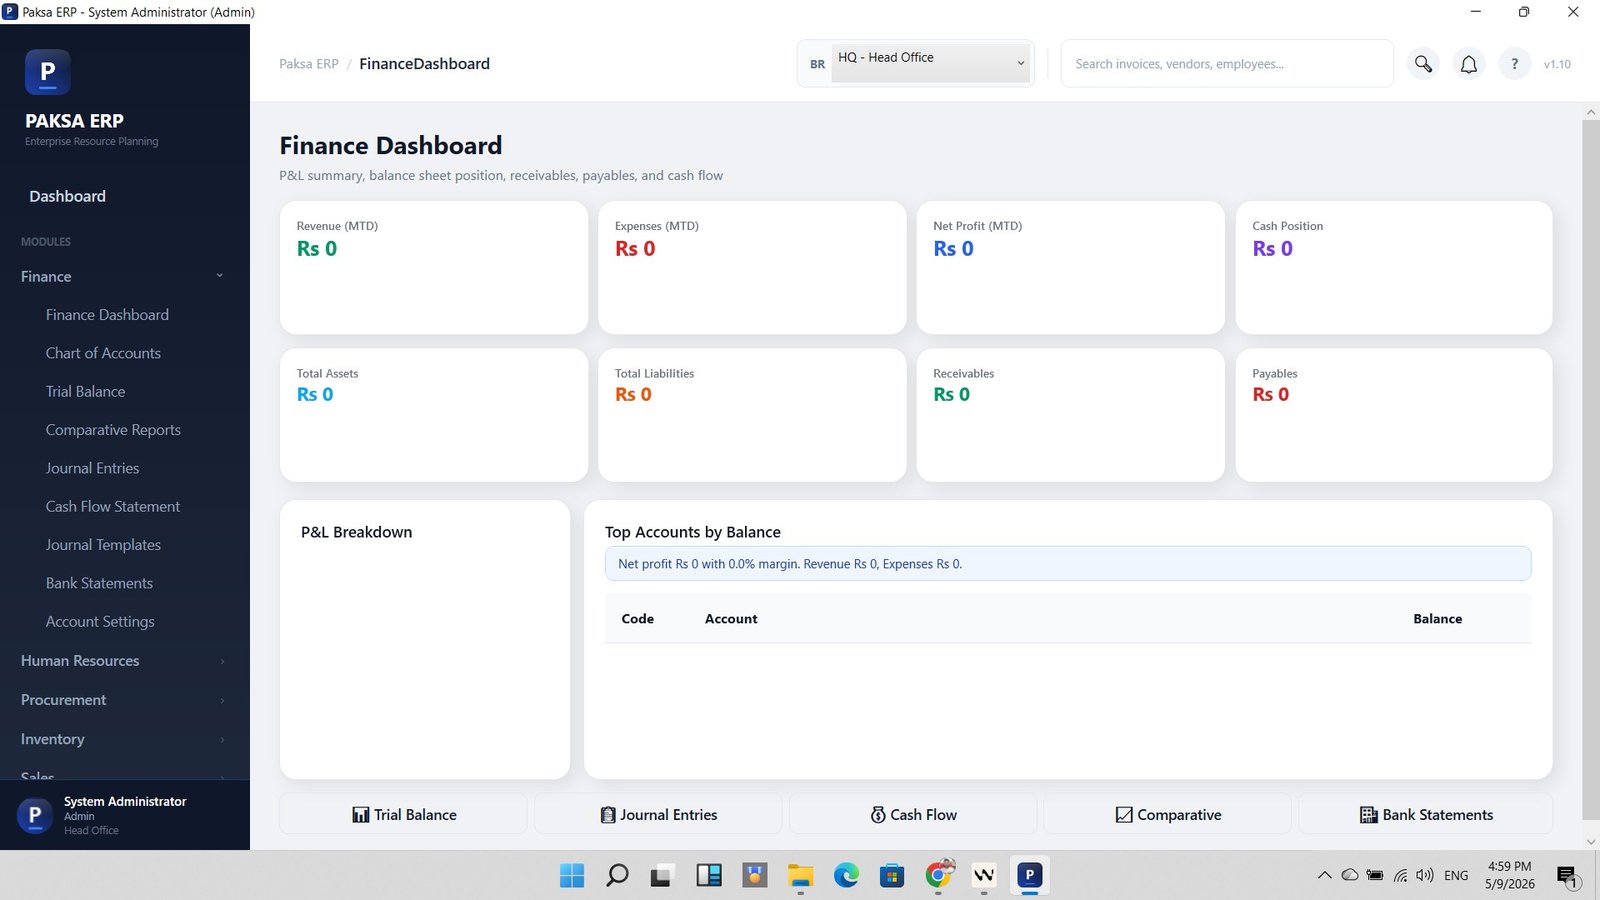Viewport: 1600px width, 900px height.
Task: Click the network Wi-Fi tray icon
Action: 1400,875
